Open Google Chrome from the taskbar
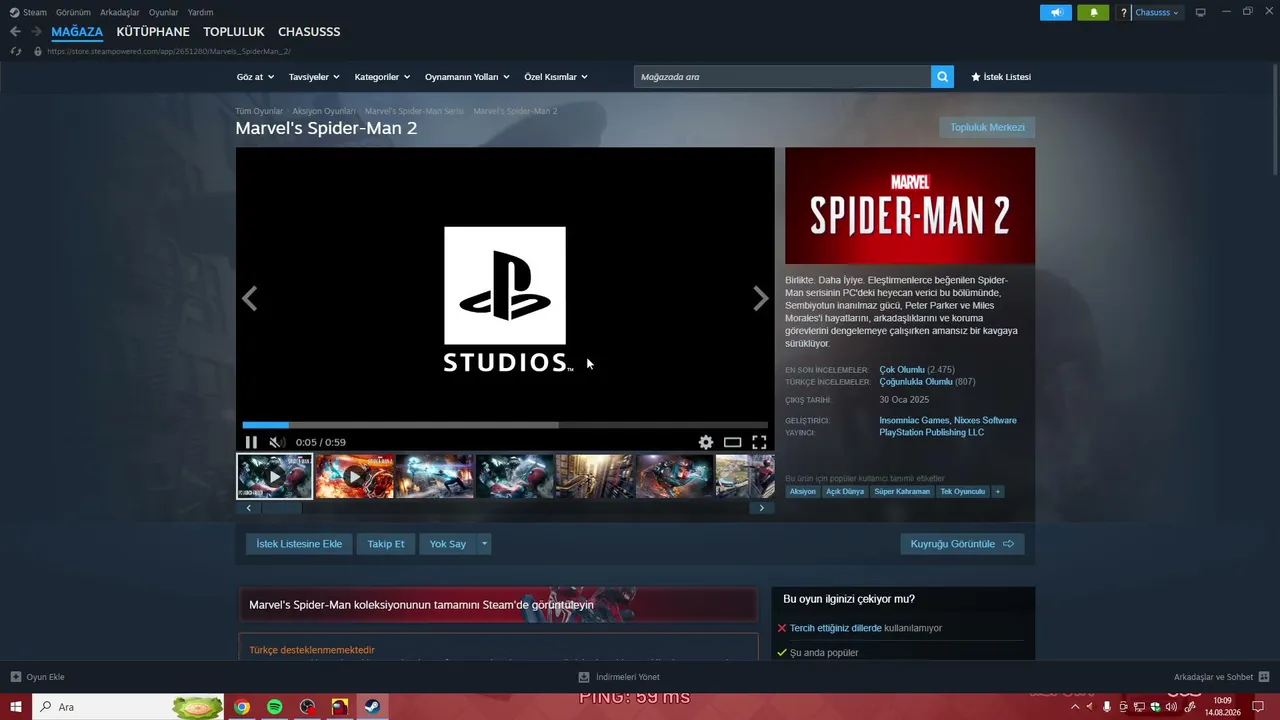This screenshot has height=720, width=1280. [242, 707]
